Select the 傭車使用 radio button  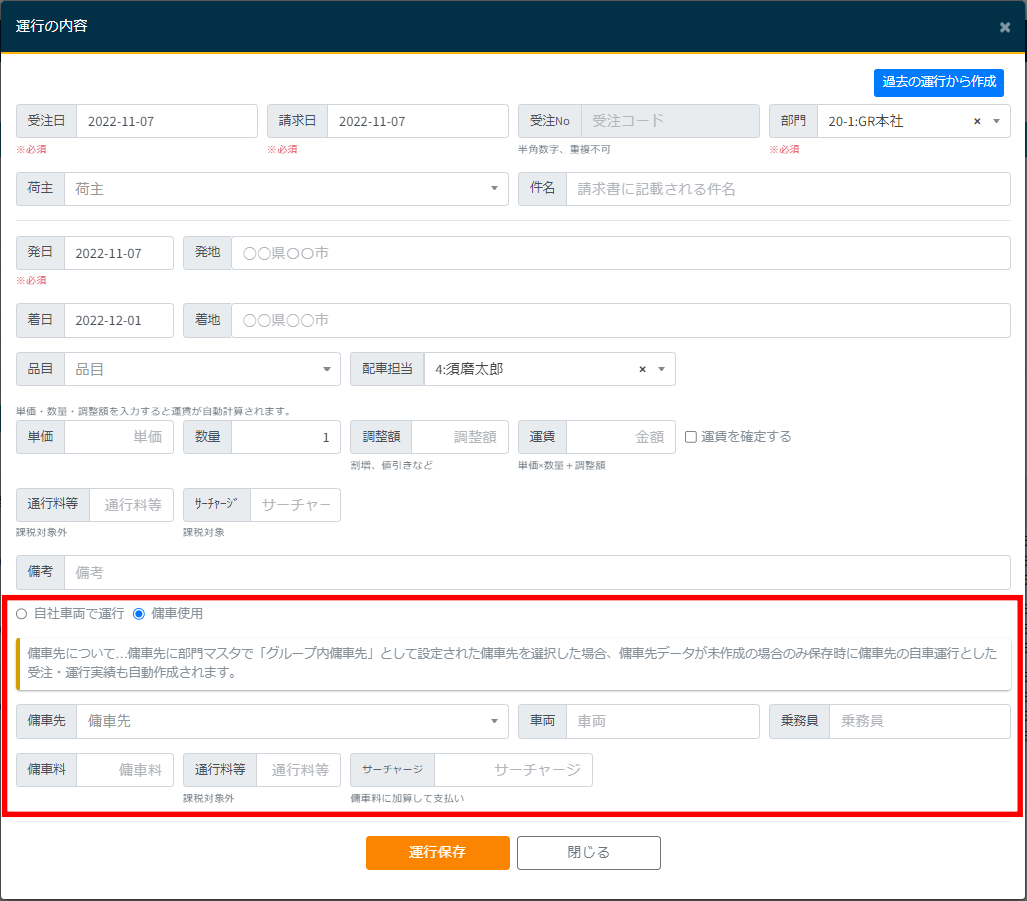tap(139, 613)
